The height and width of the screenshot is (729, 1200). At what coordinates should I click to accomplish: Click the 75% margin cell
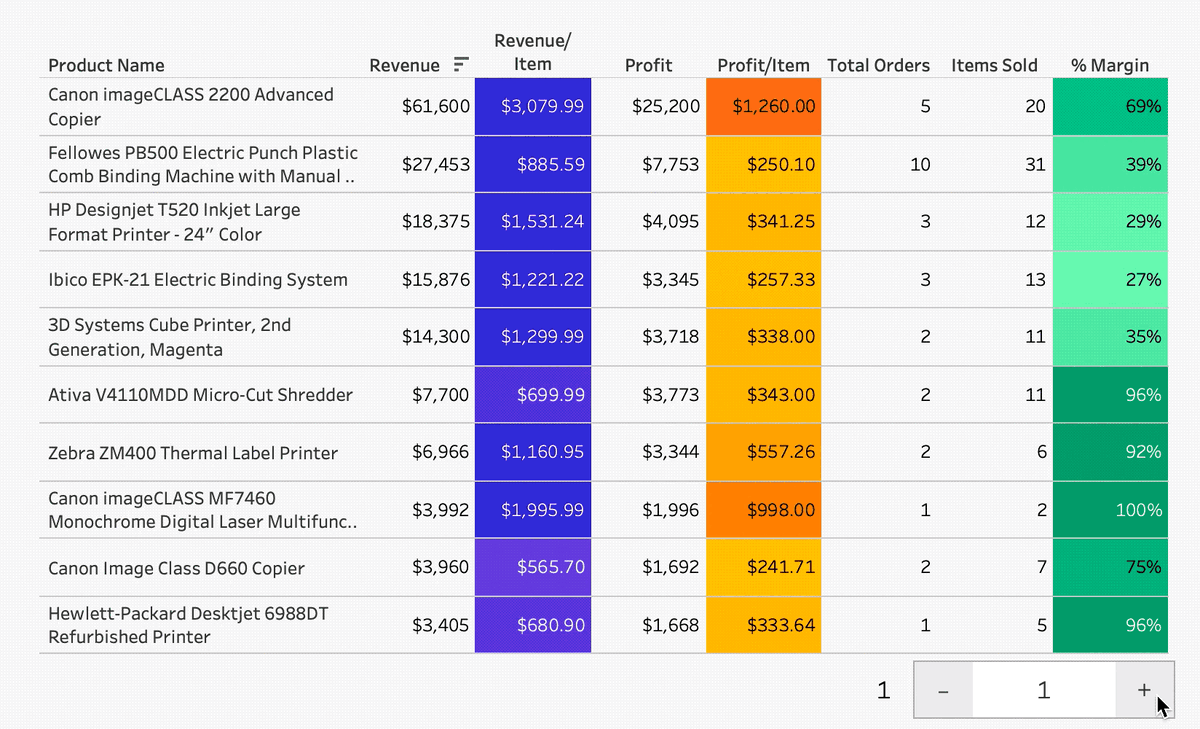[x=1110, y=568]
